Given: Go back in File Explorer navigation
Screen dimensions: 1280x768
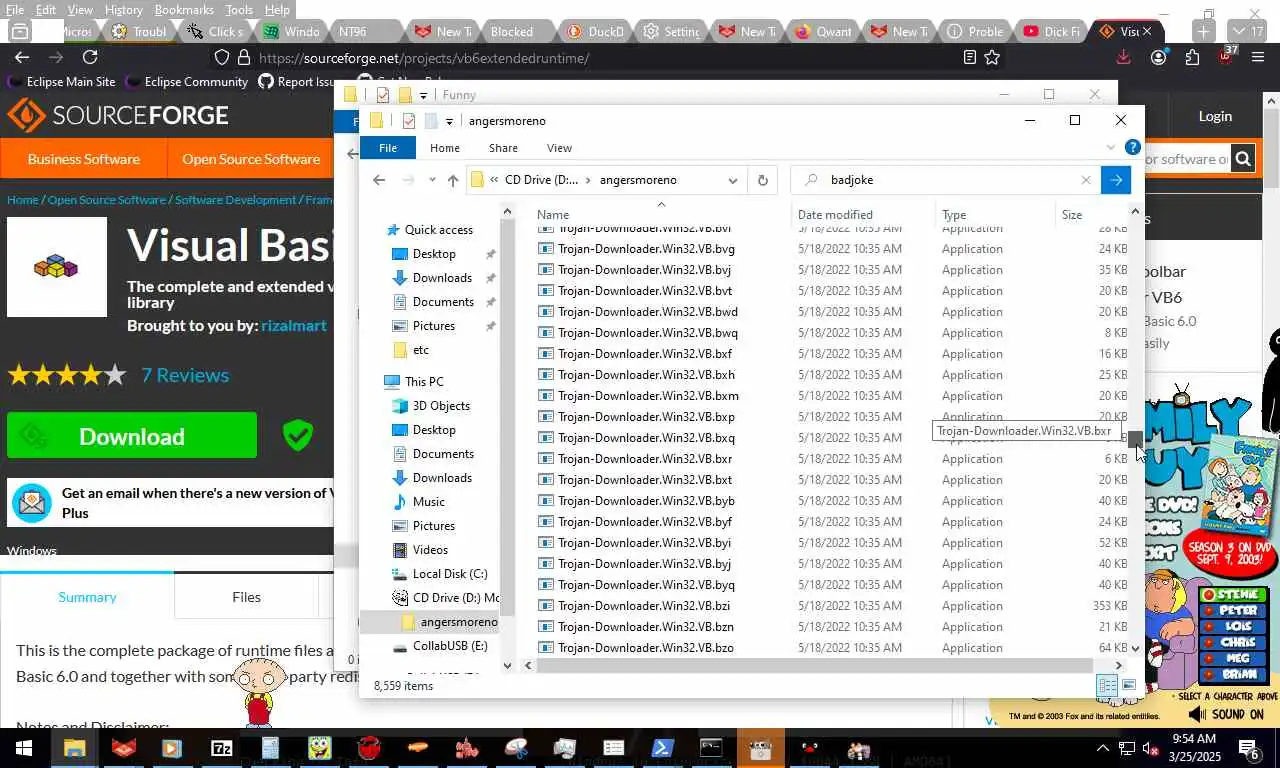Looking at the screenshot, I should (x=378, y=180).
